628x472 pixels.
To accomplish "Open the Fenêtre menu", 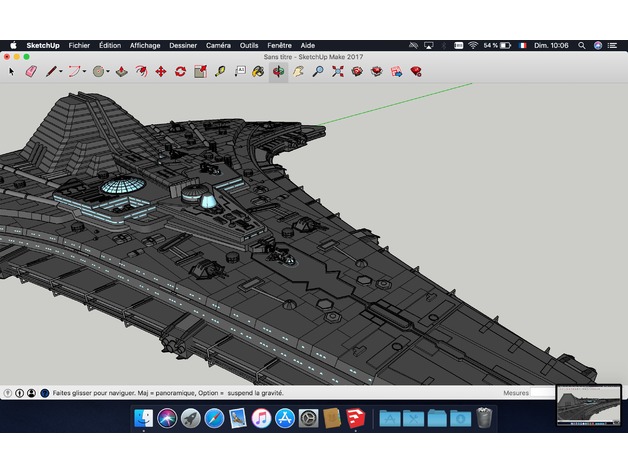I will click(x=279, y=45).
